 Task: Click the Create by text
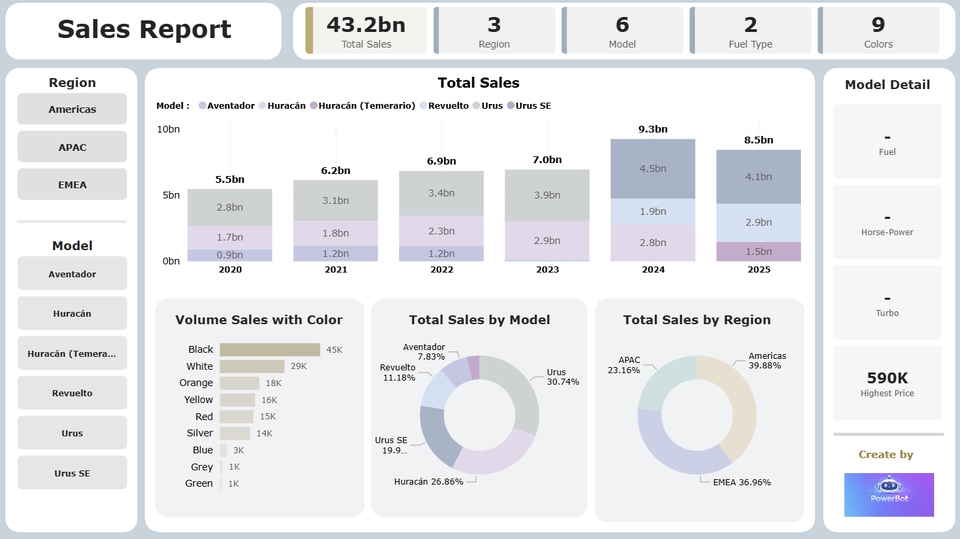tap(886, 454)
